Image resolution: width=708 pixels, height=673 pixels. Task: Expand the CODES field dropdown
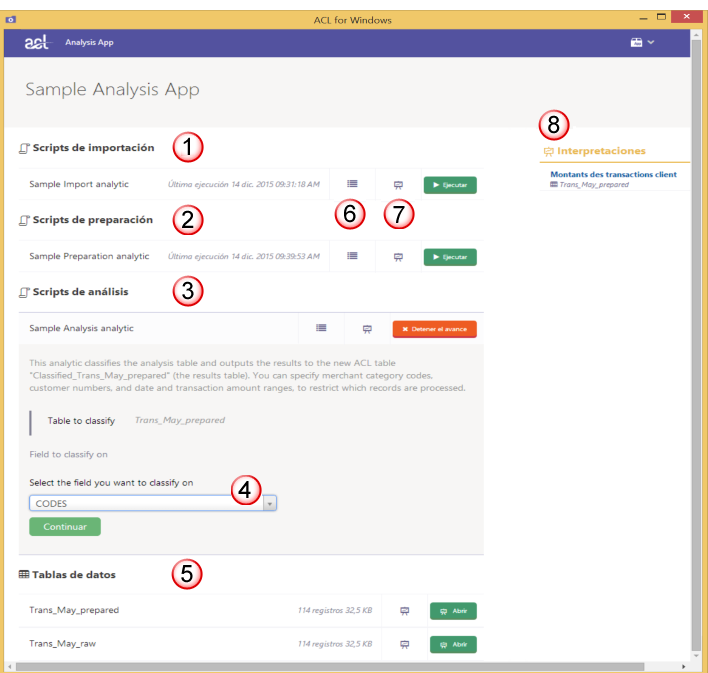pos(269,504)
